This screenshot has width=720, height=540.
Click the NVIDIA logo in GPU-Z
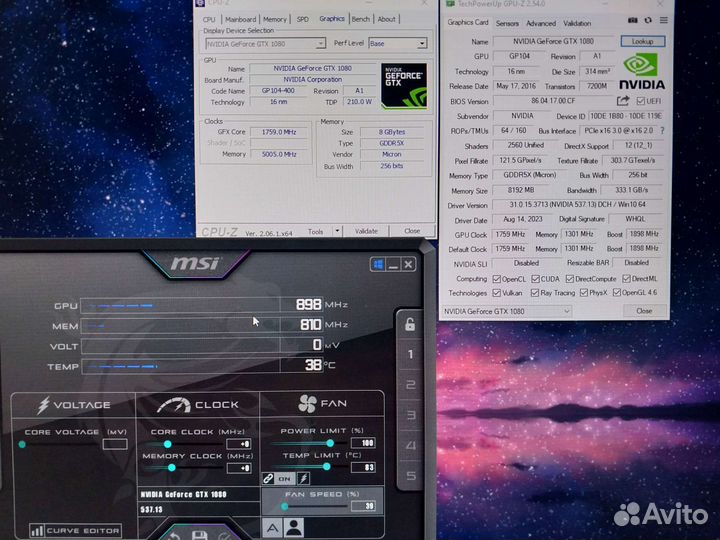[x=641, y=72]
